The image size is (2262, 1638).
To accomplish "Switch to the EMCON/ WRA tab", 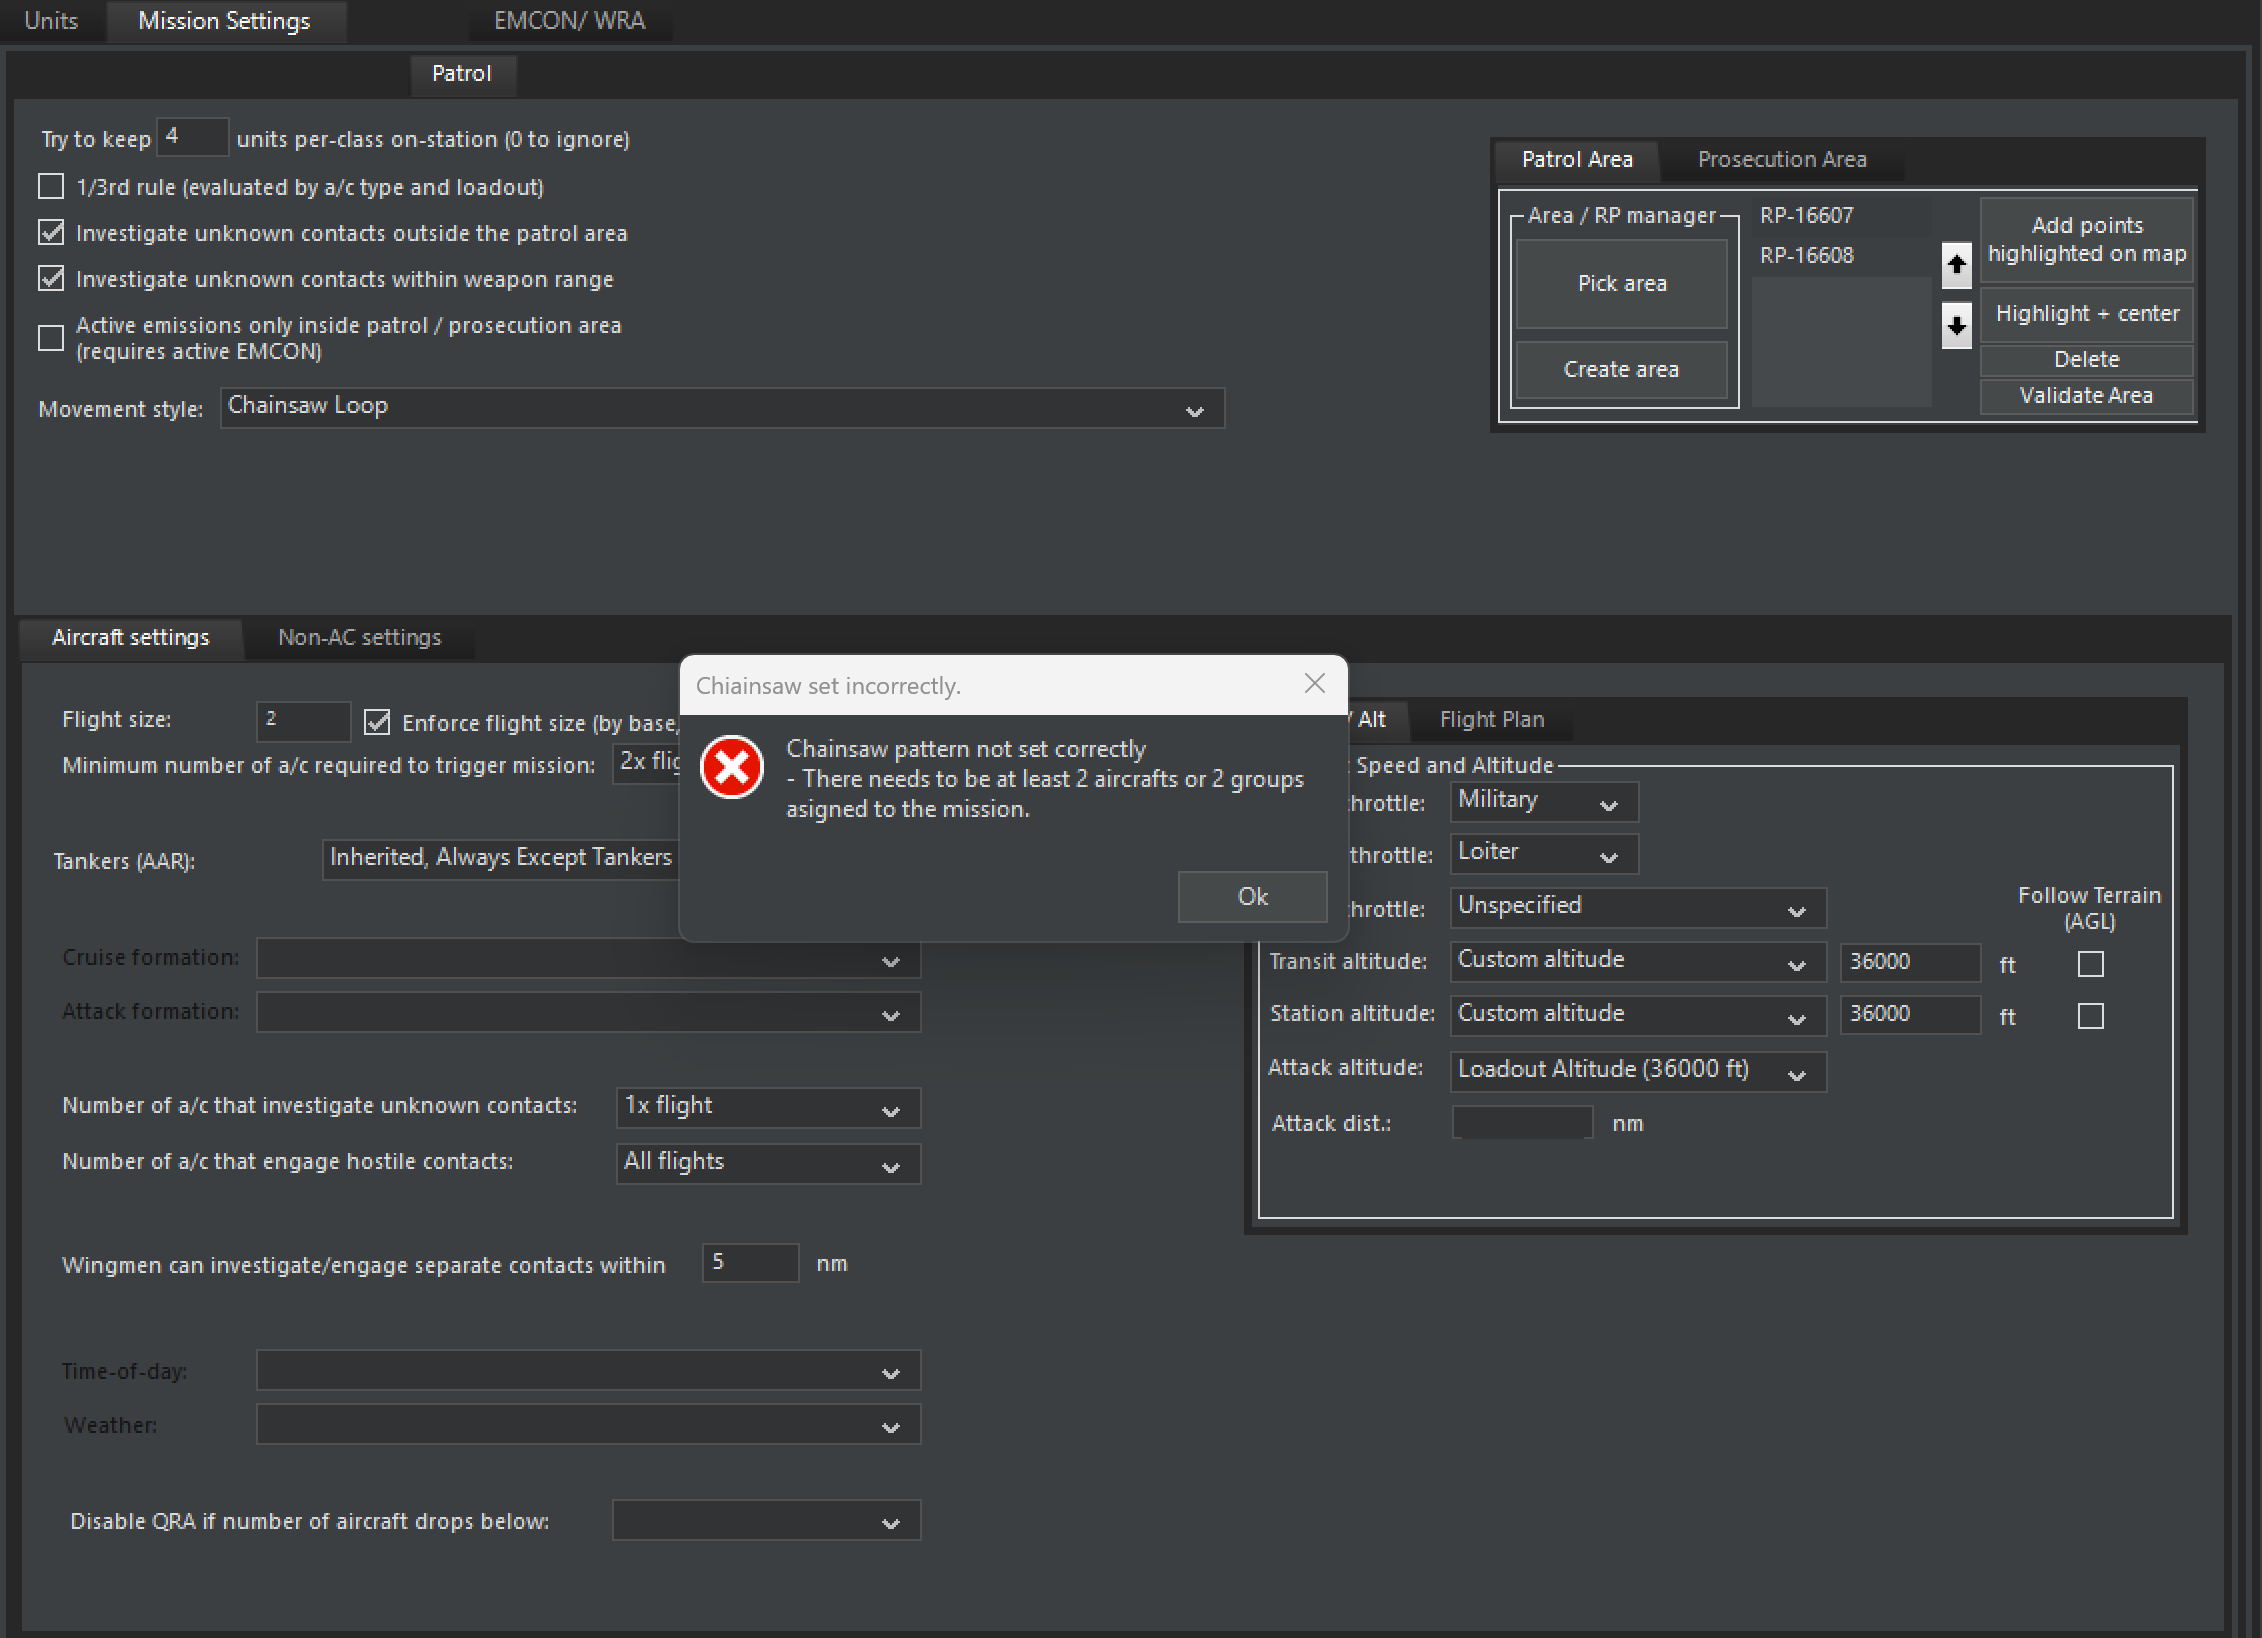I will 569,21.
